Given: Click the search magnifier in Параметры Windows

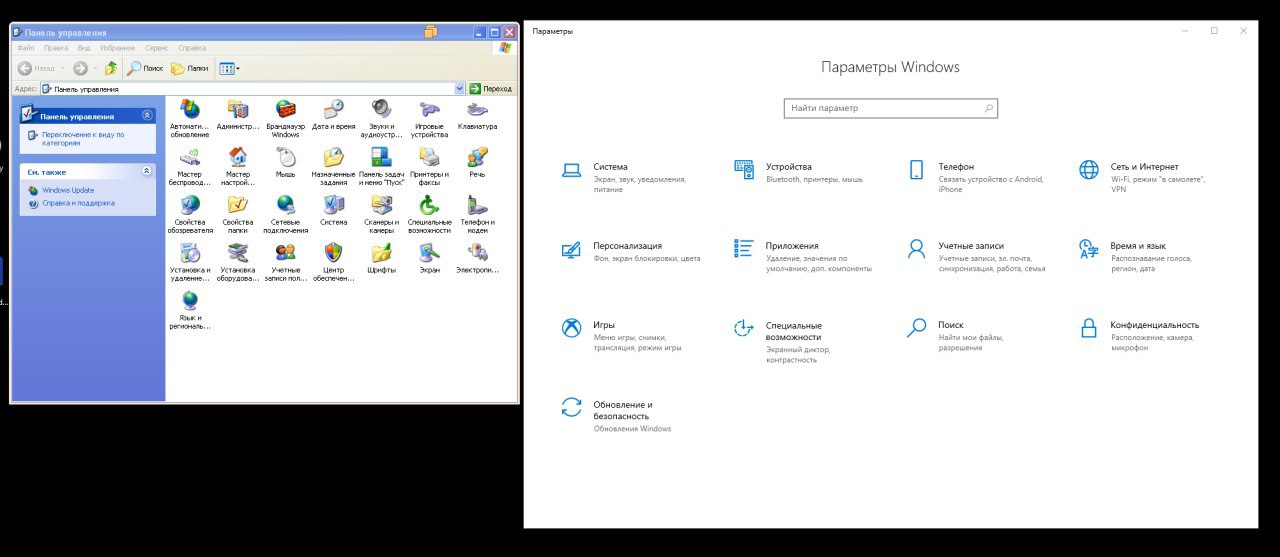Looking at the screenshot, I should (988, 108).
